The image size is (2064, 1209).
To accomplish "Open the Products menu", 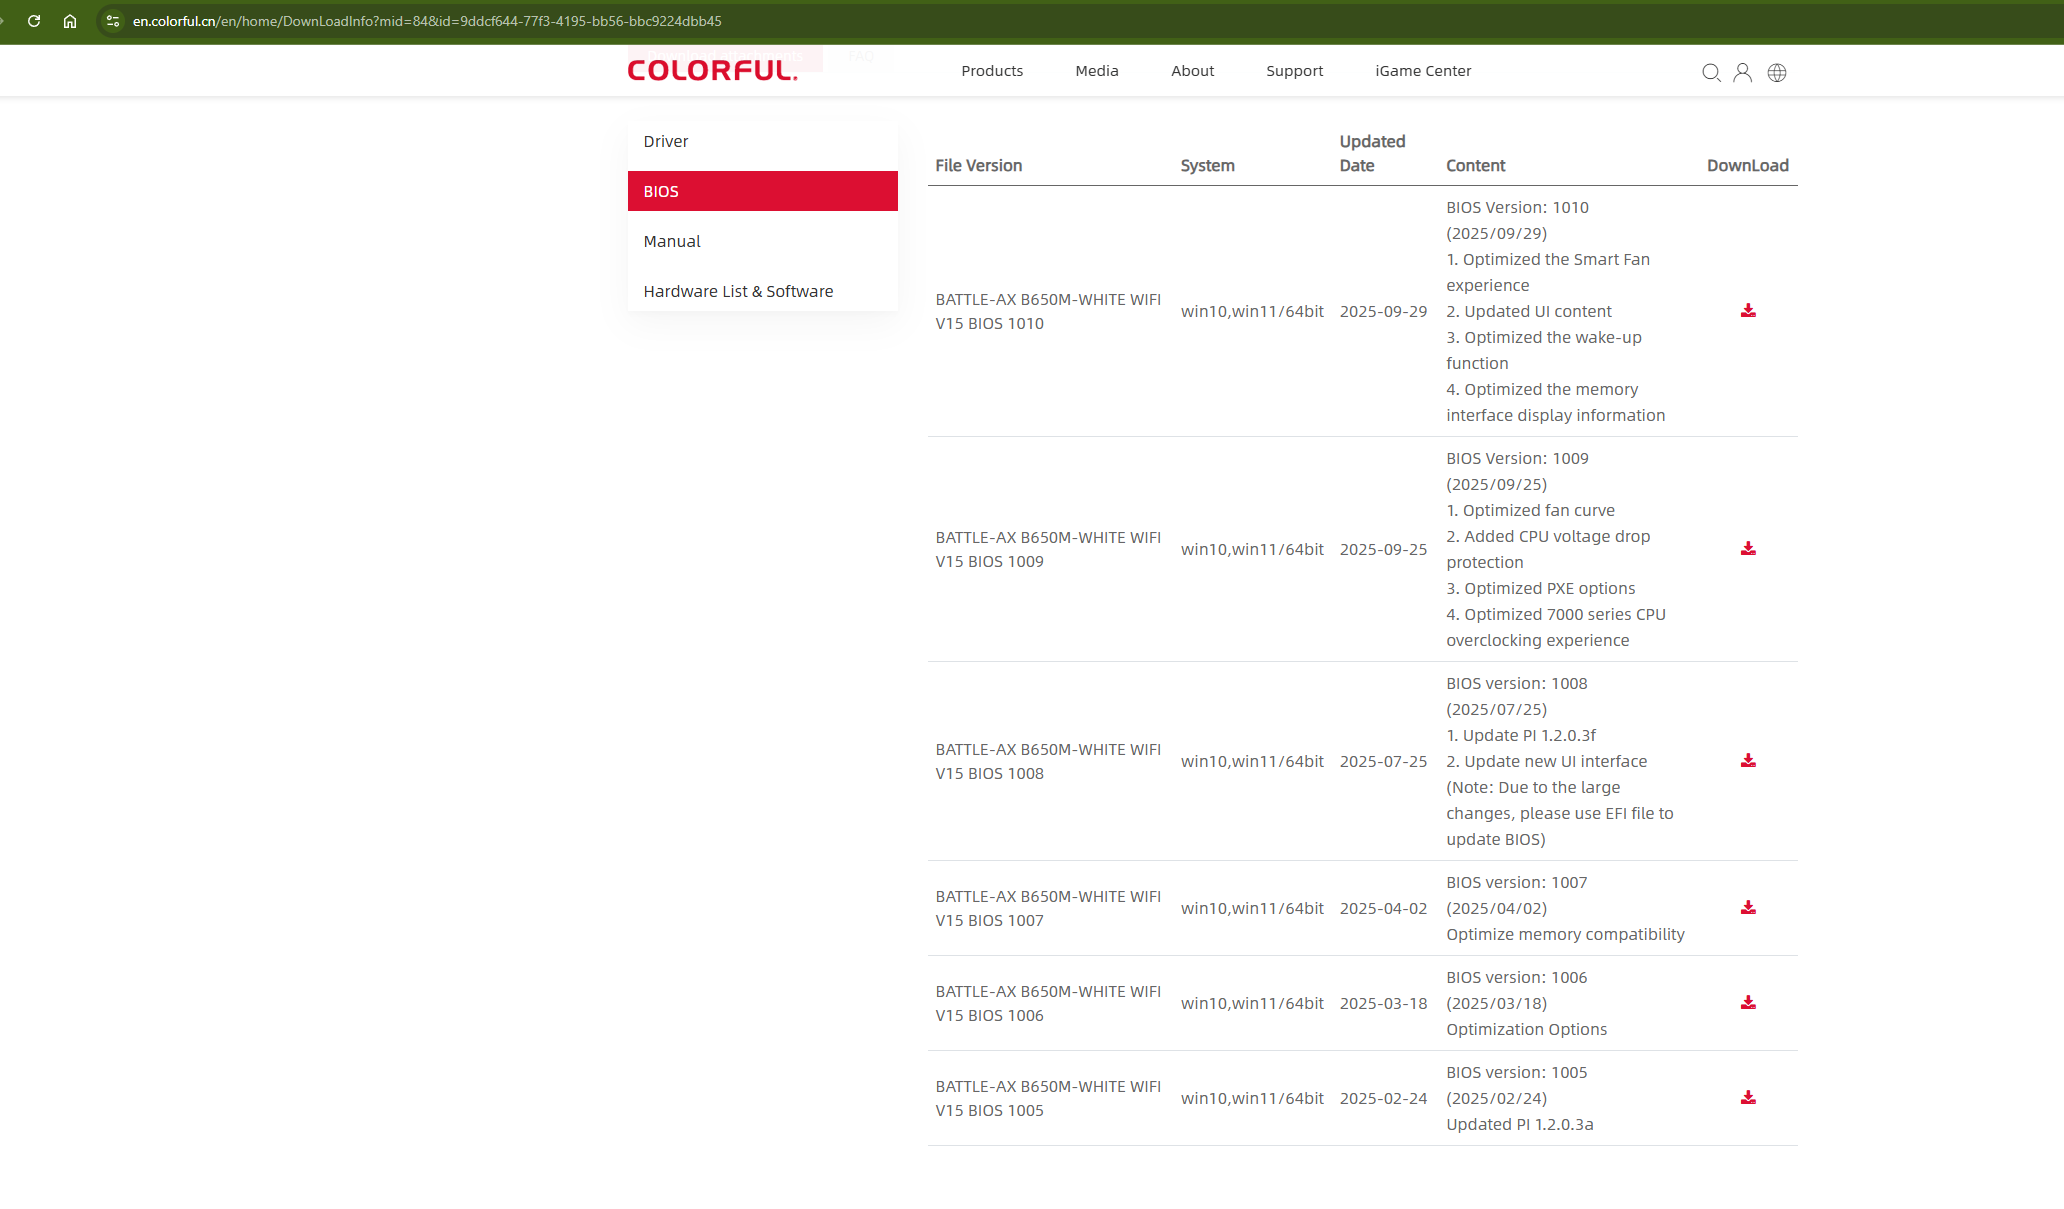I will [992, 71].
